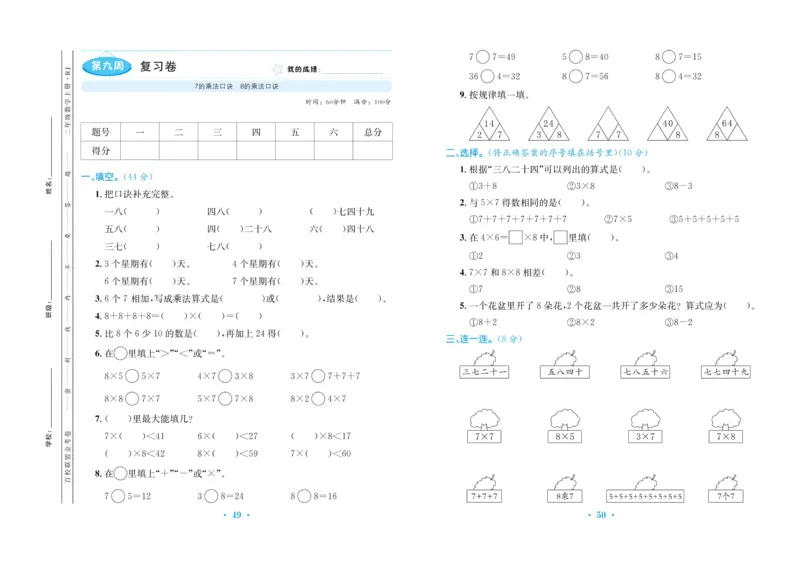This screenshot has height=579, width=800.
Task: Click the page number "50" marker
Action: [x=600, y=513]
